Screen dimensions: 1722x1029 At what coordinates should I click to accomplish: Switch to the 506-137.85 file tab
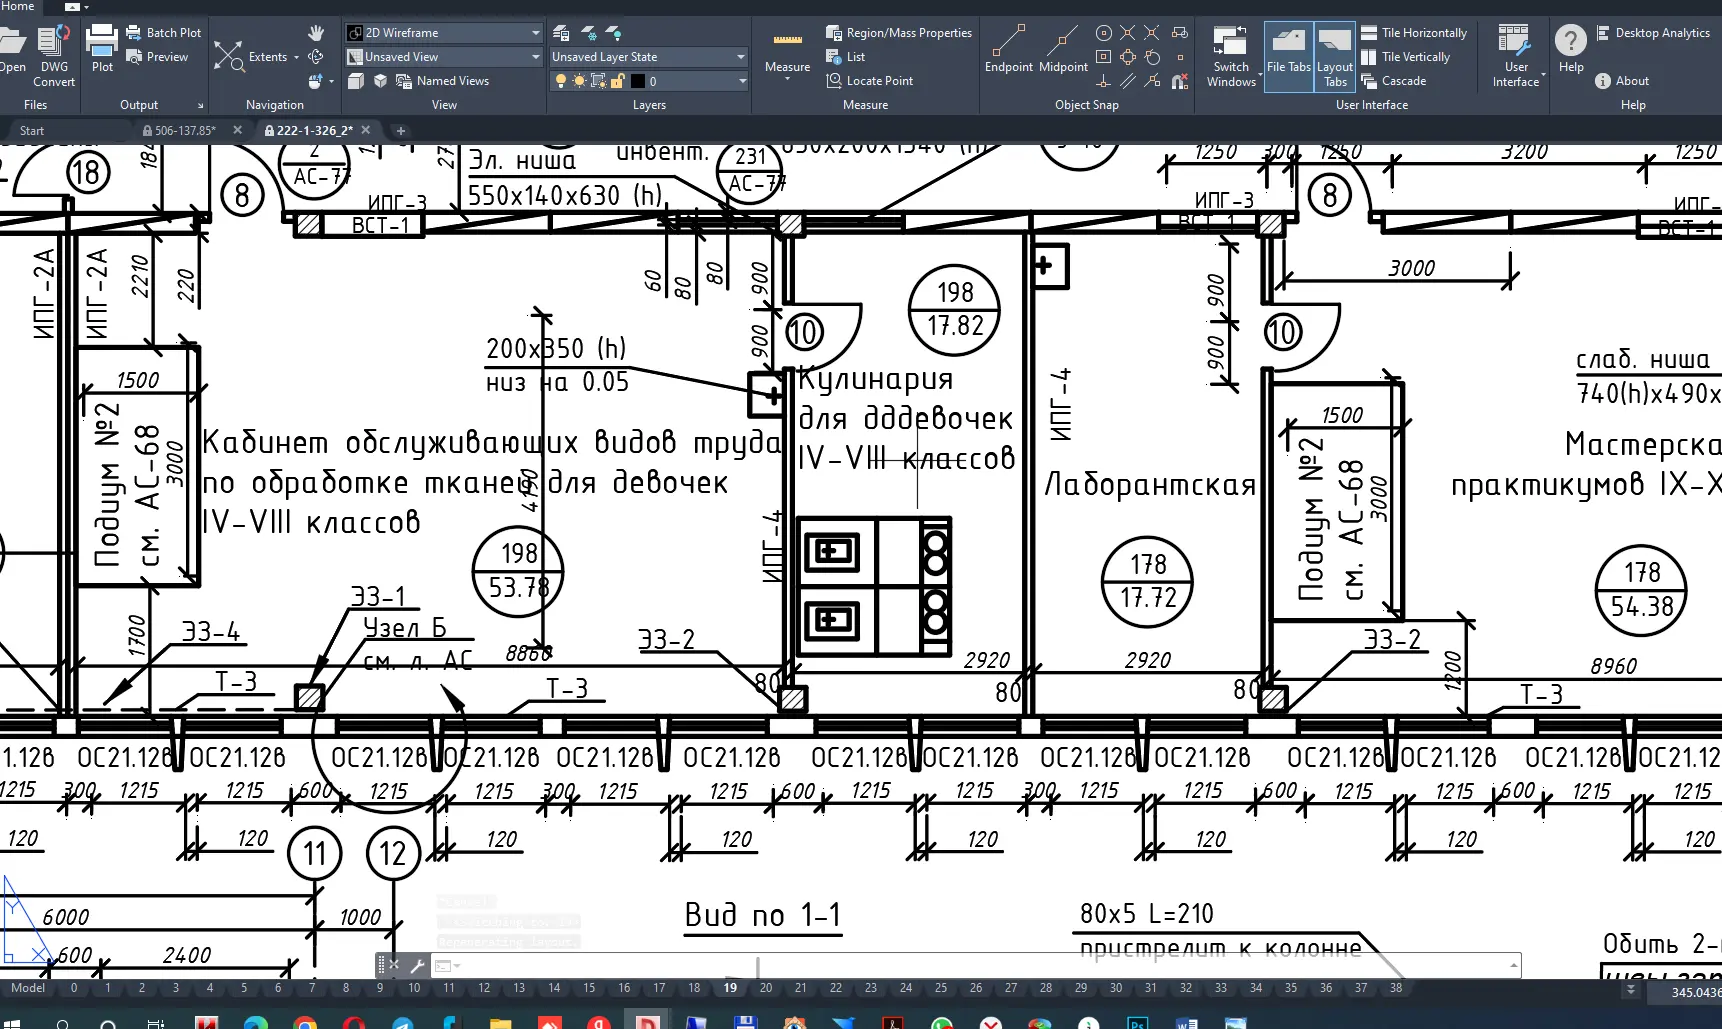184,130
